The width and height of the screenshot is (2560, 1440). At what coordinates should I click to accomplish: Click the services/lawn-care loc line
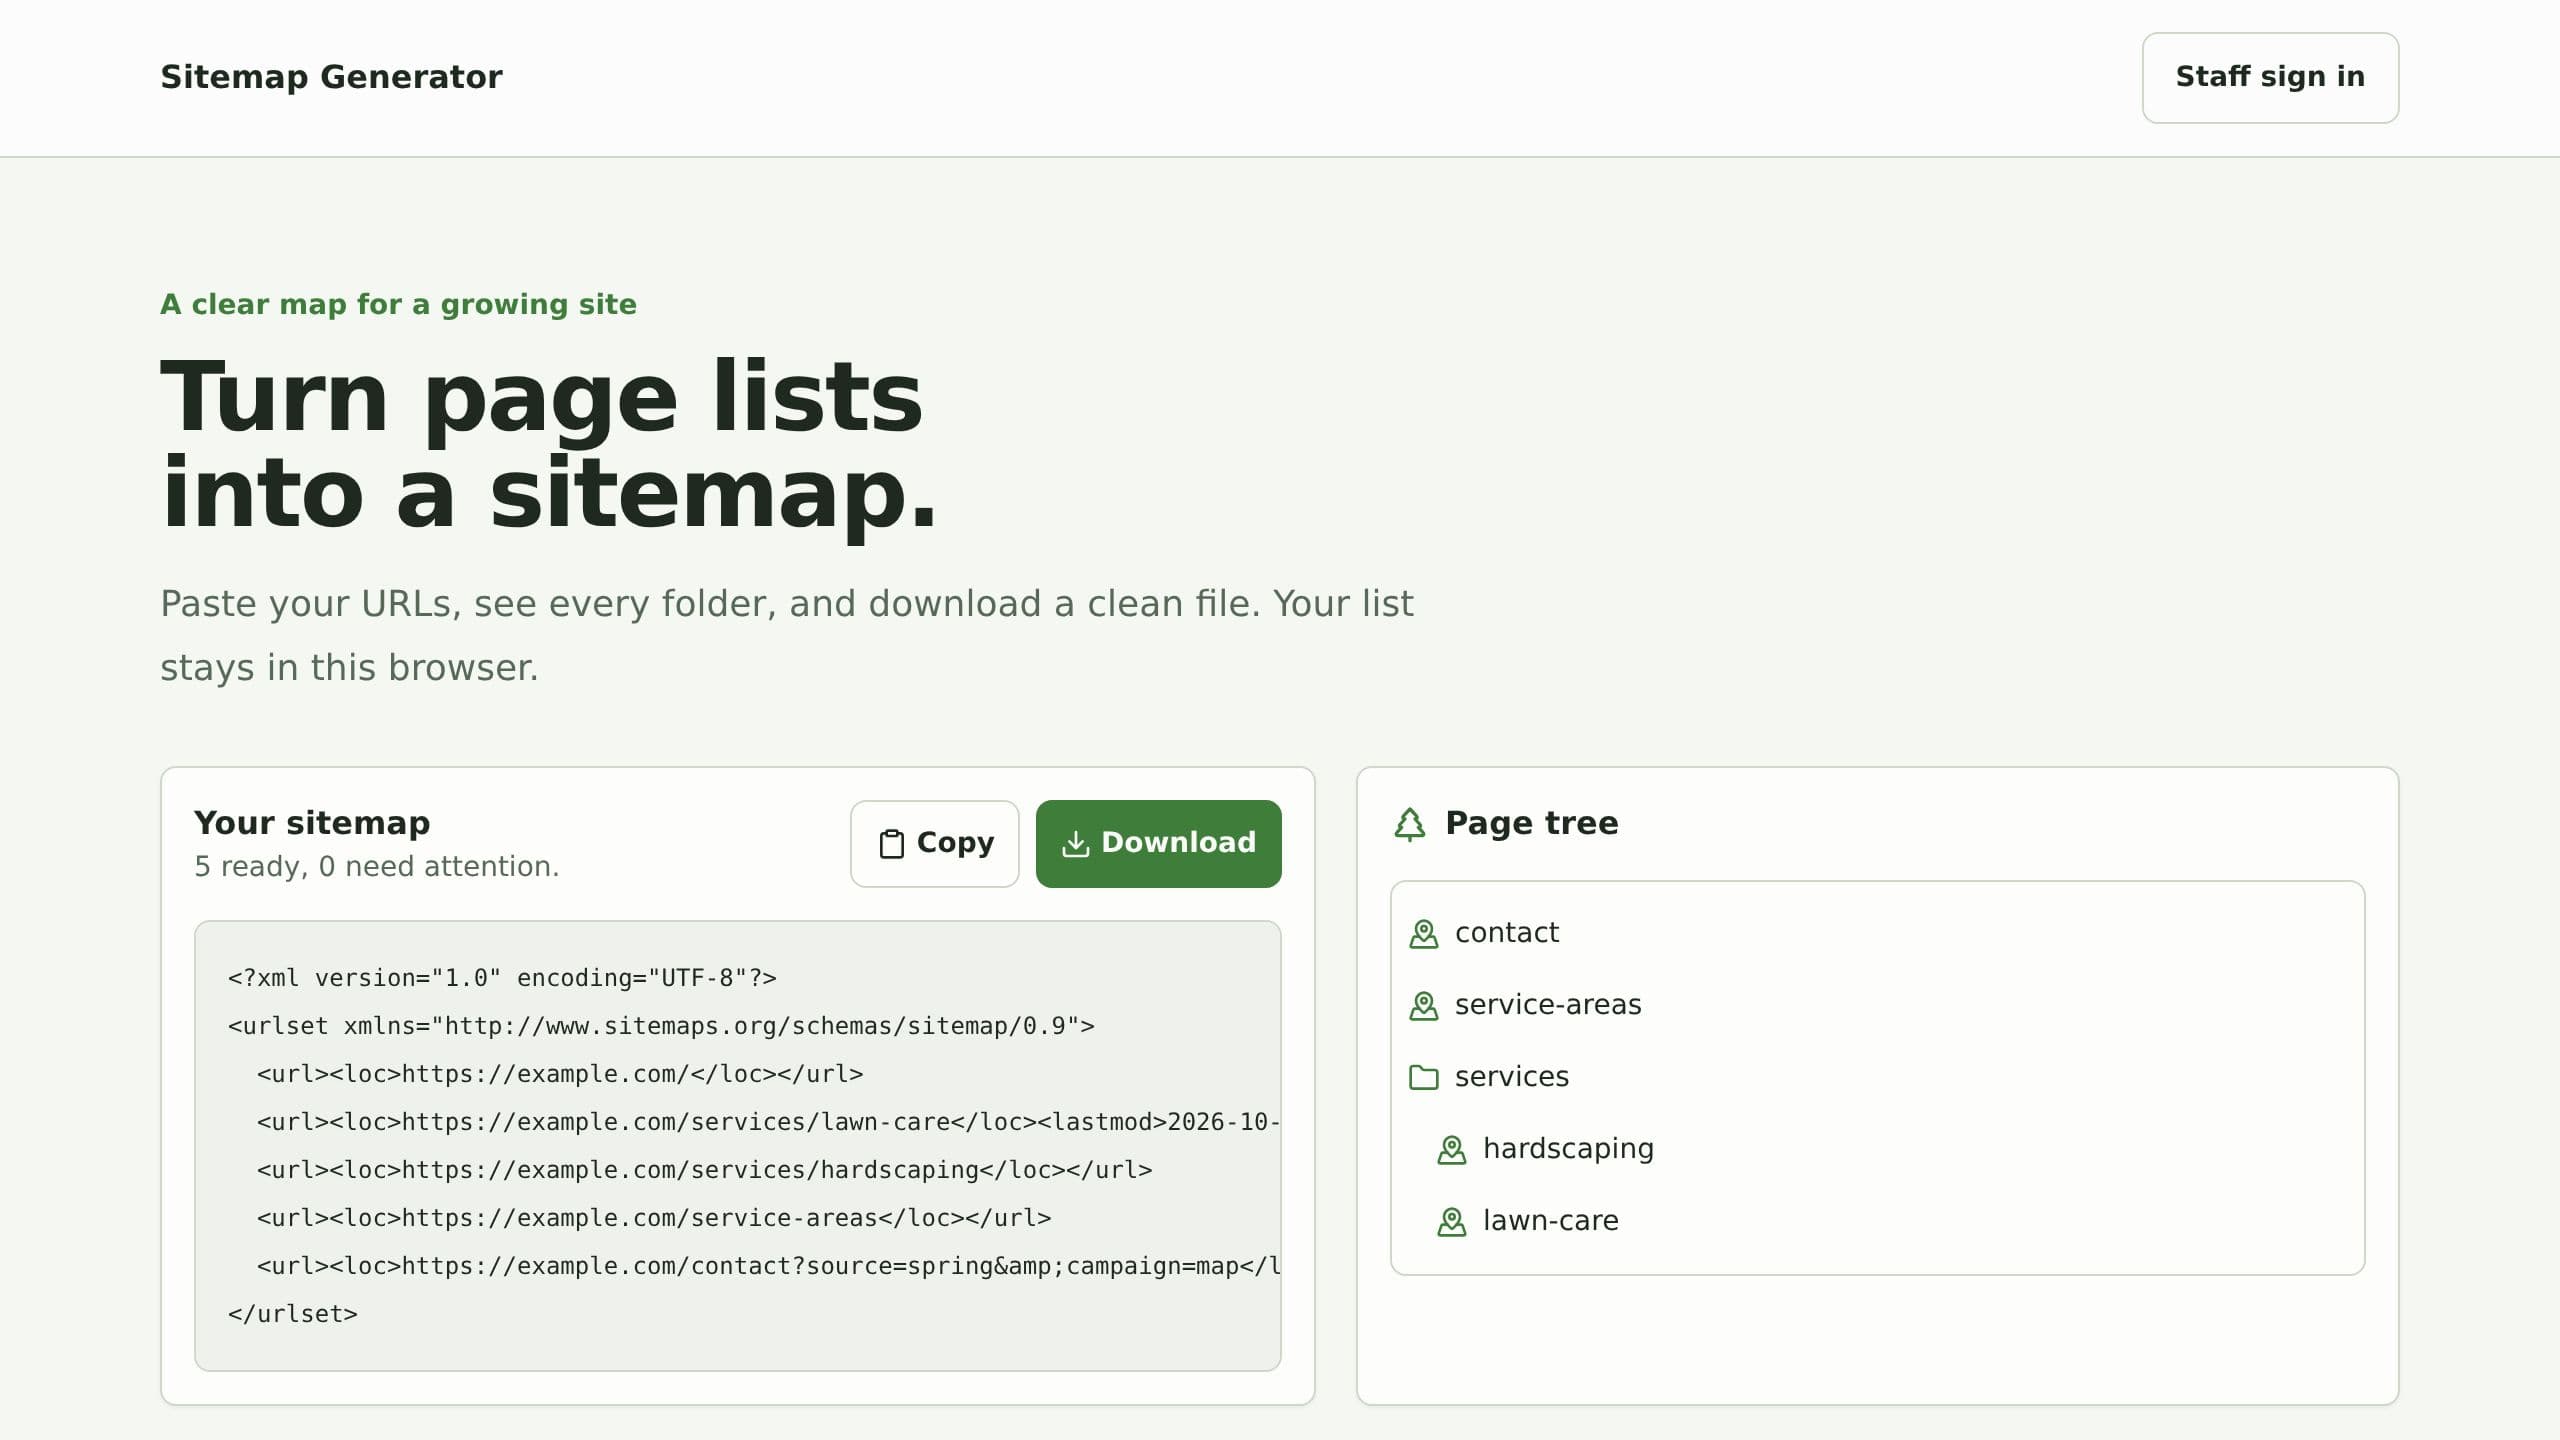pyautogui.click(x=768, y=1122)
